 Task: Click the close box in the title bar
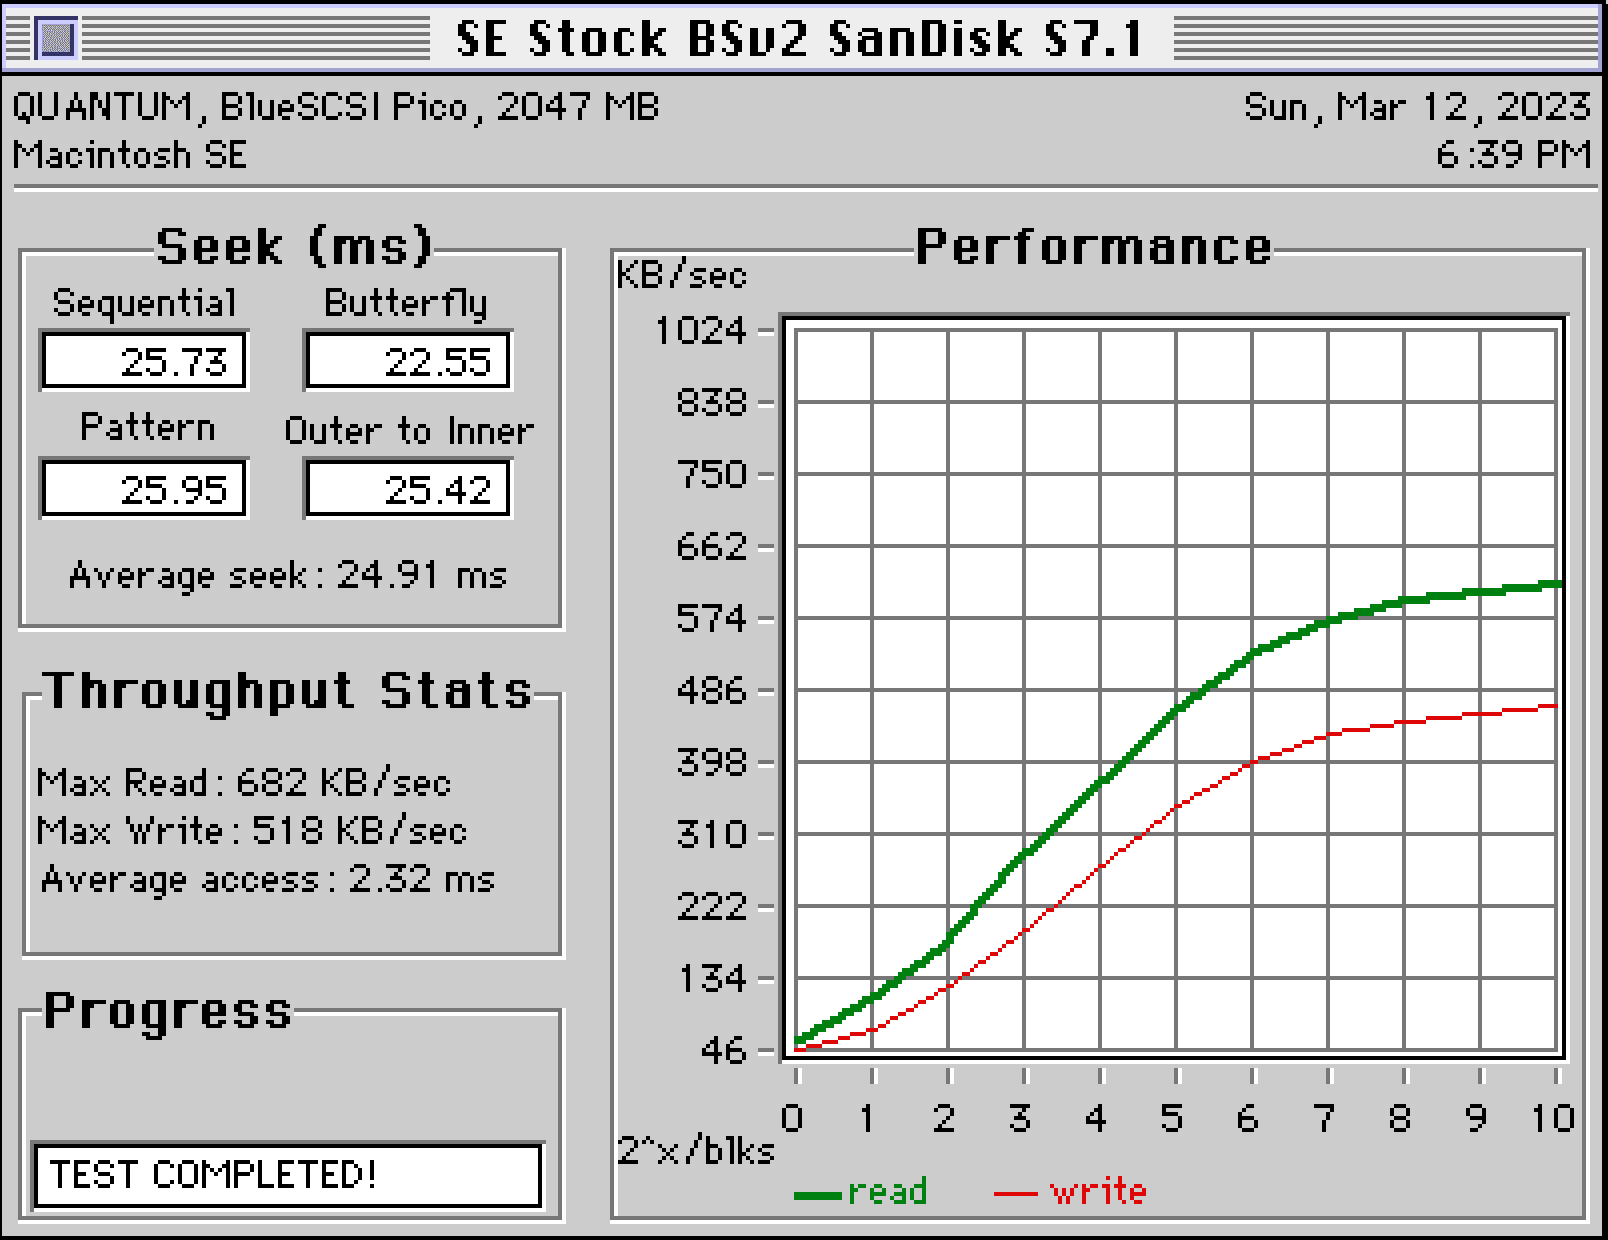(56, 39)
